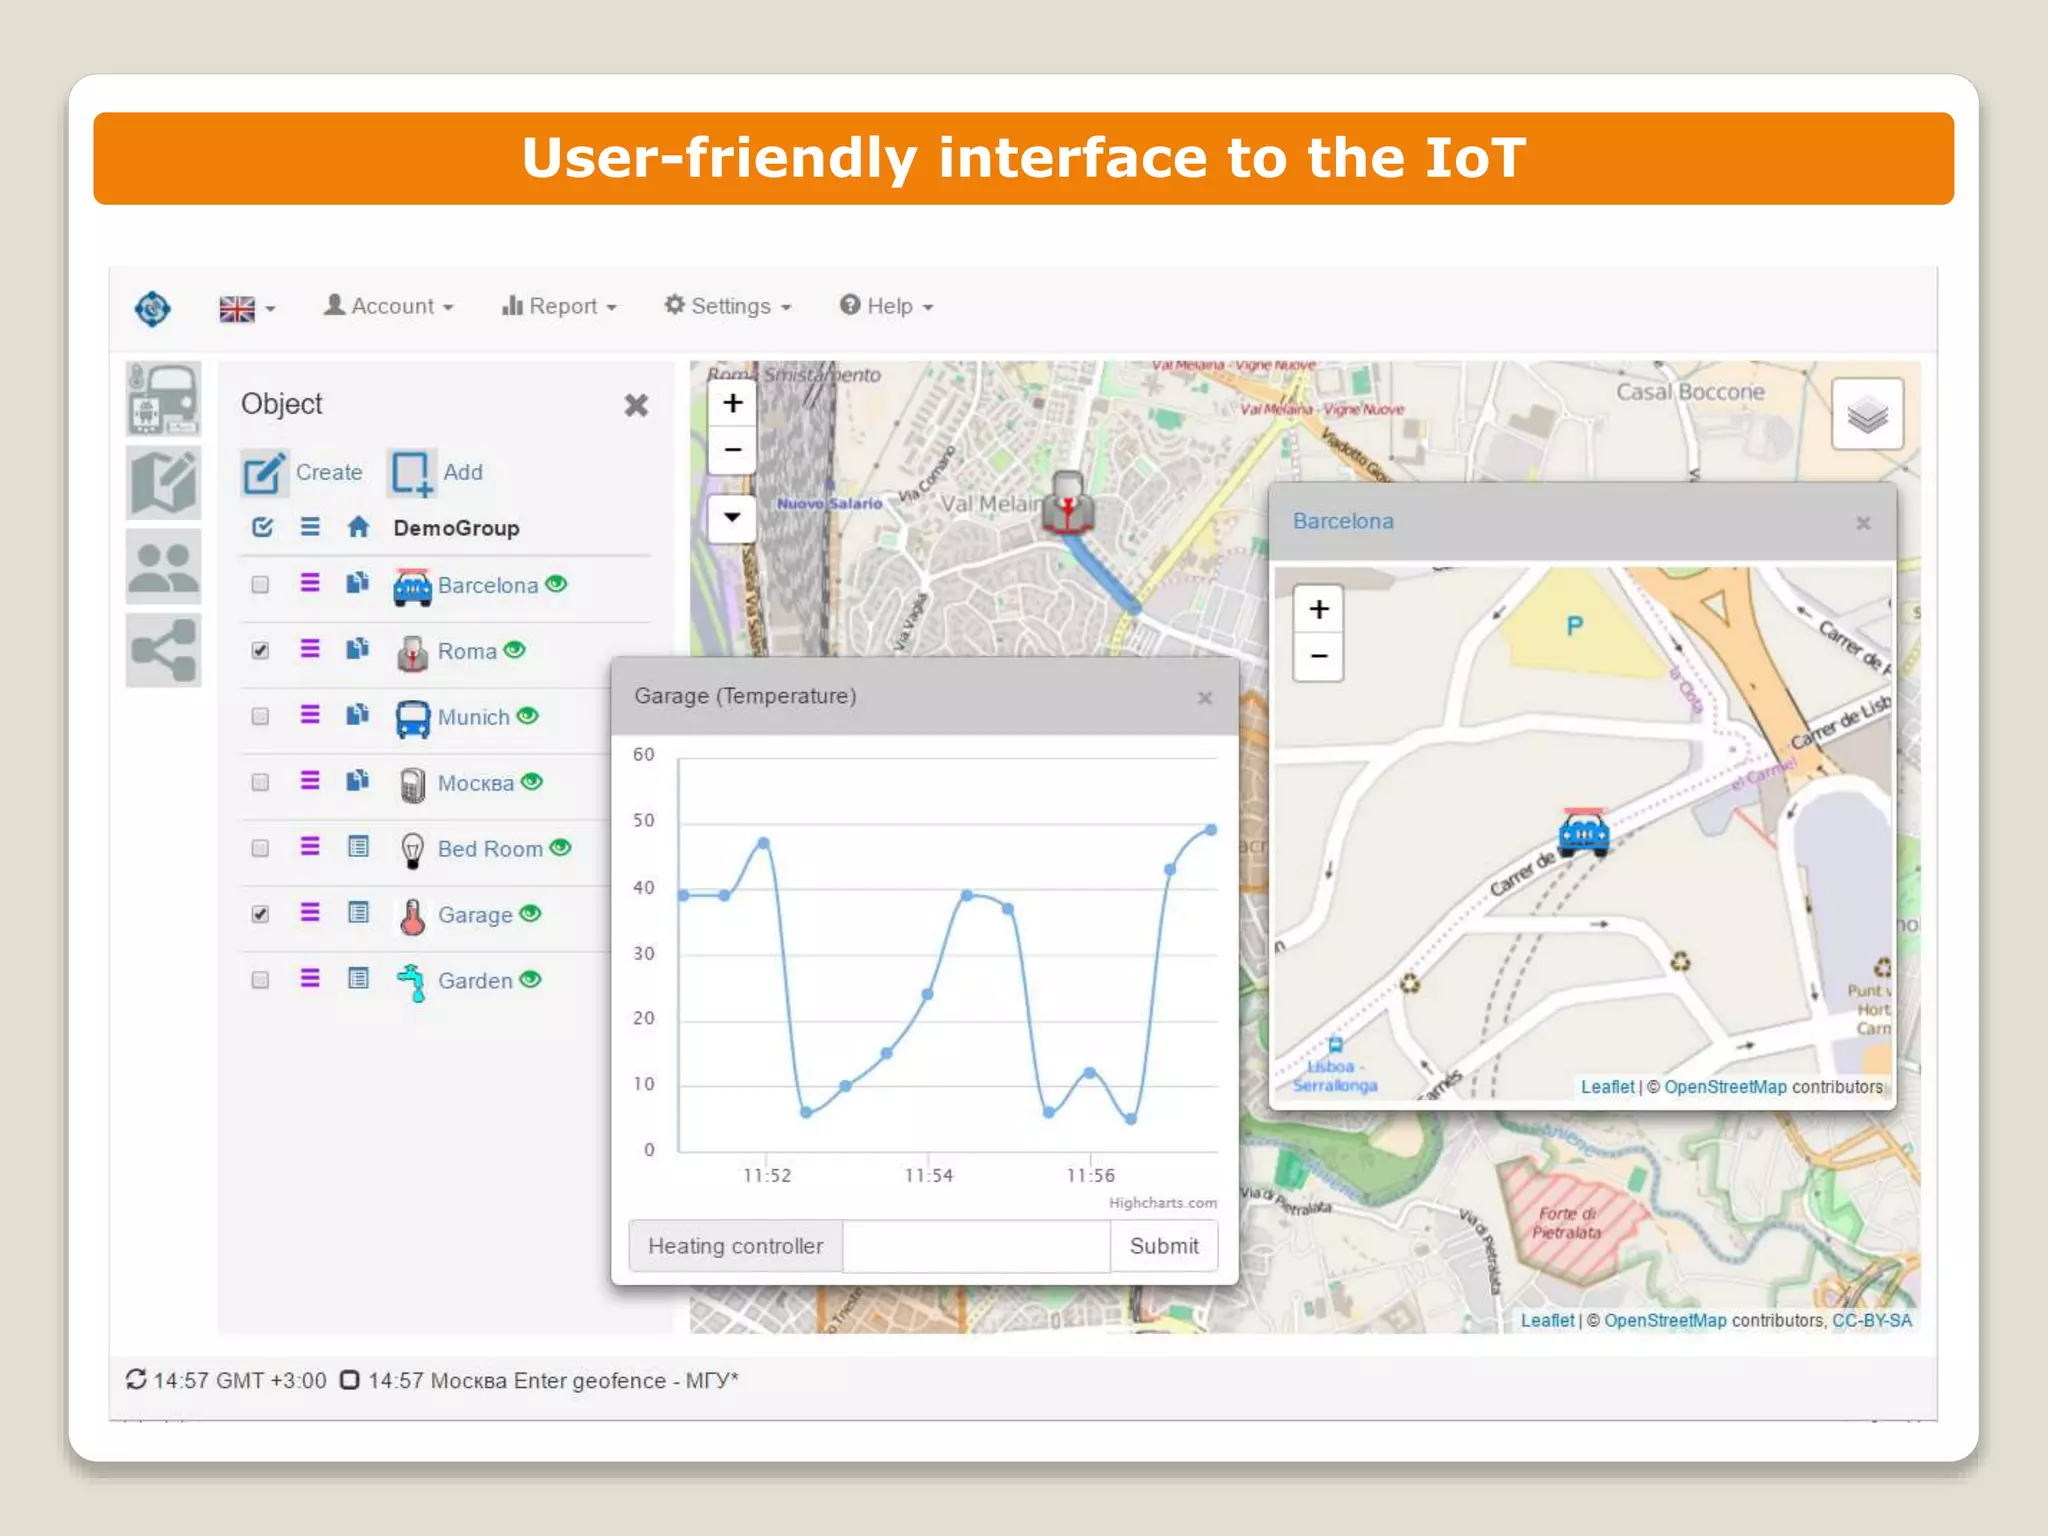The image size is (2048, 1536).
Task: Open the Report menu
Action: [559, 306]
